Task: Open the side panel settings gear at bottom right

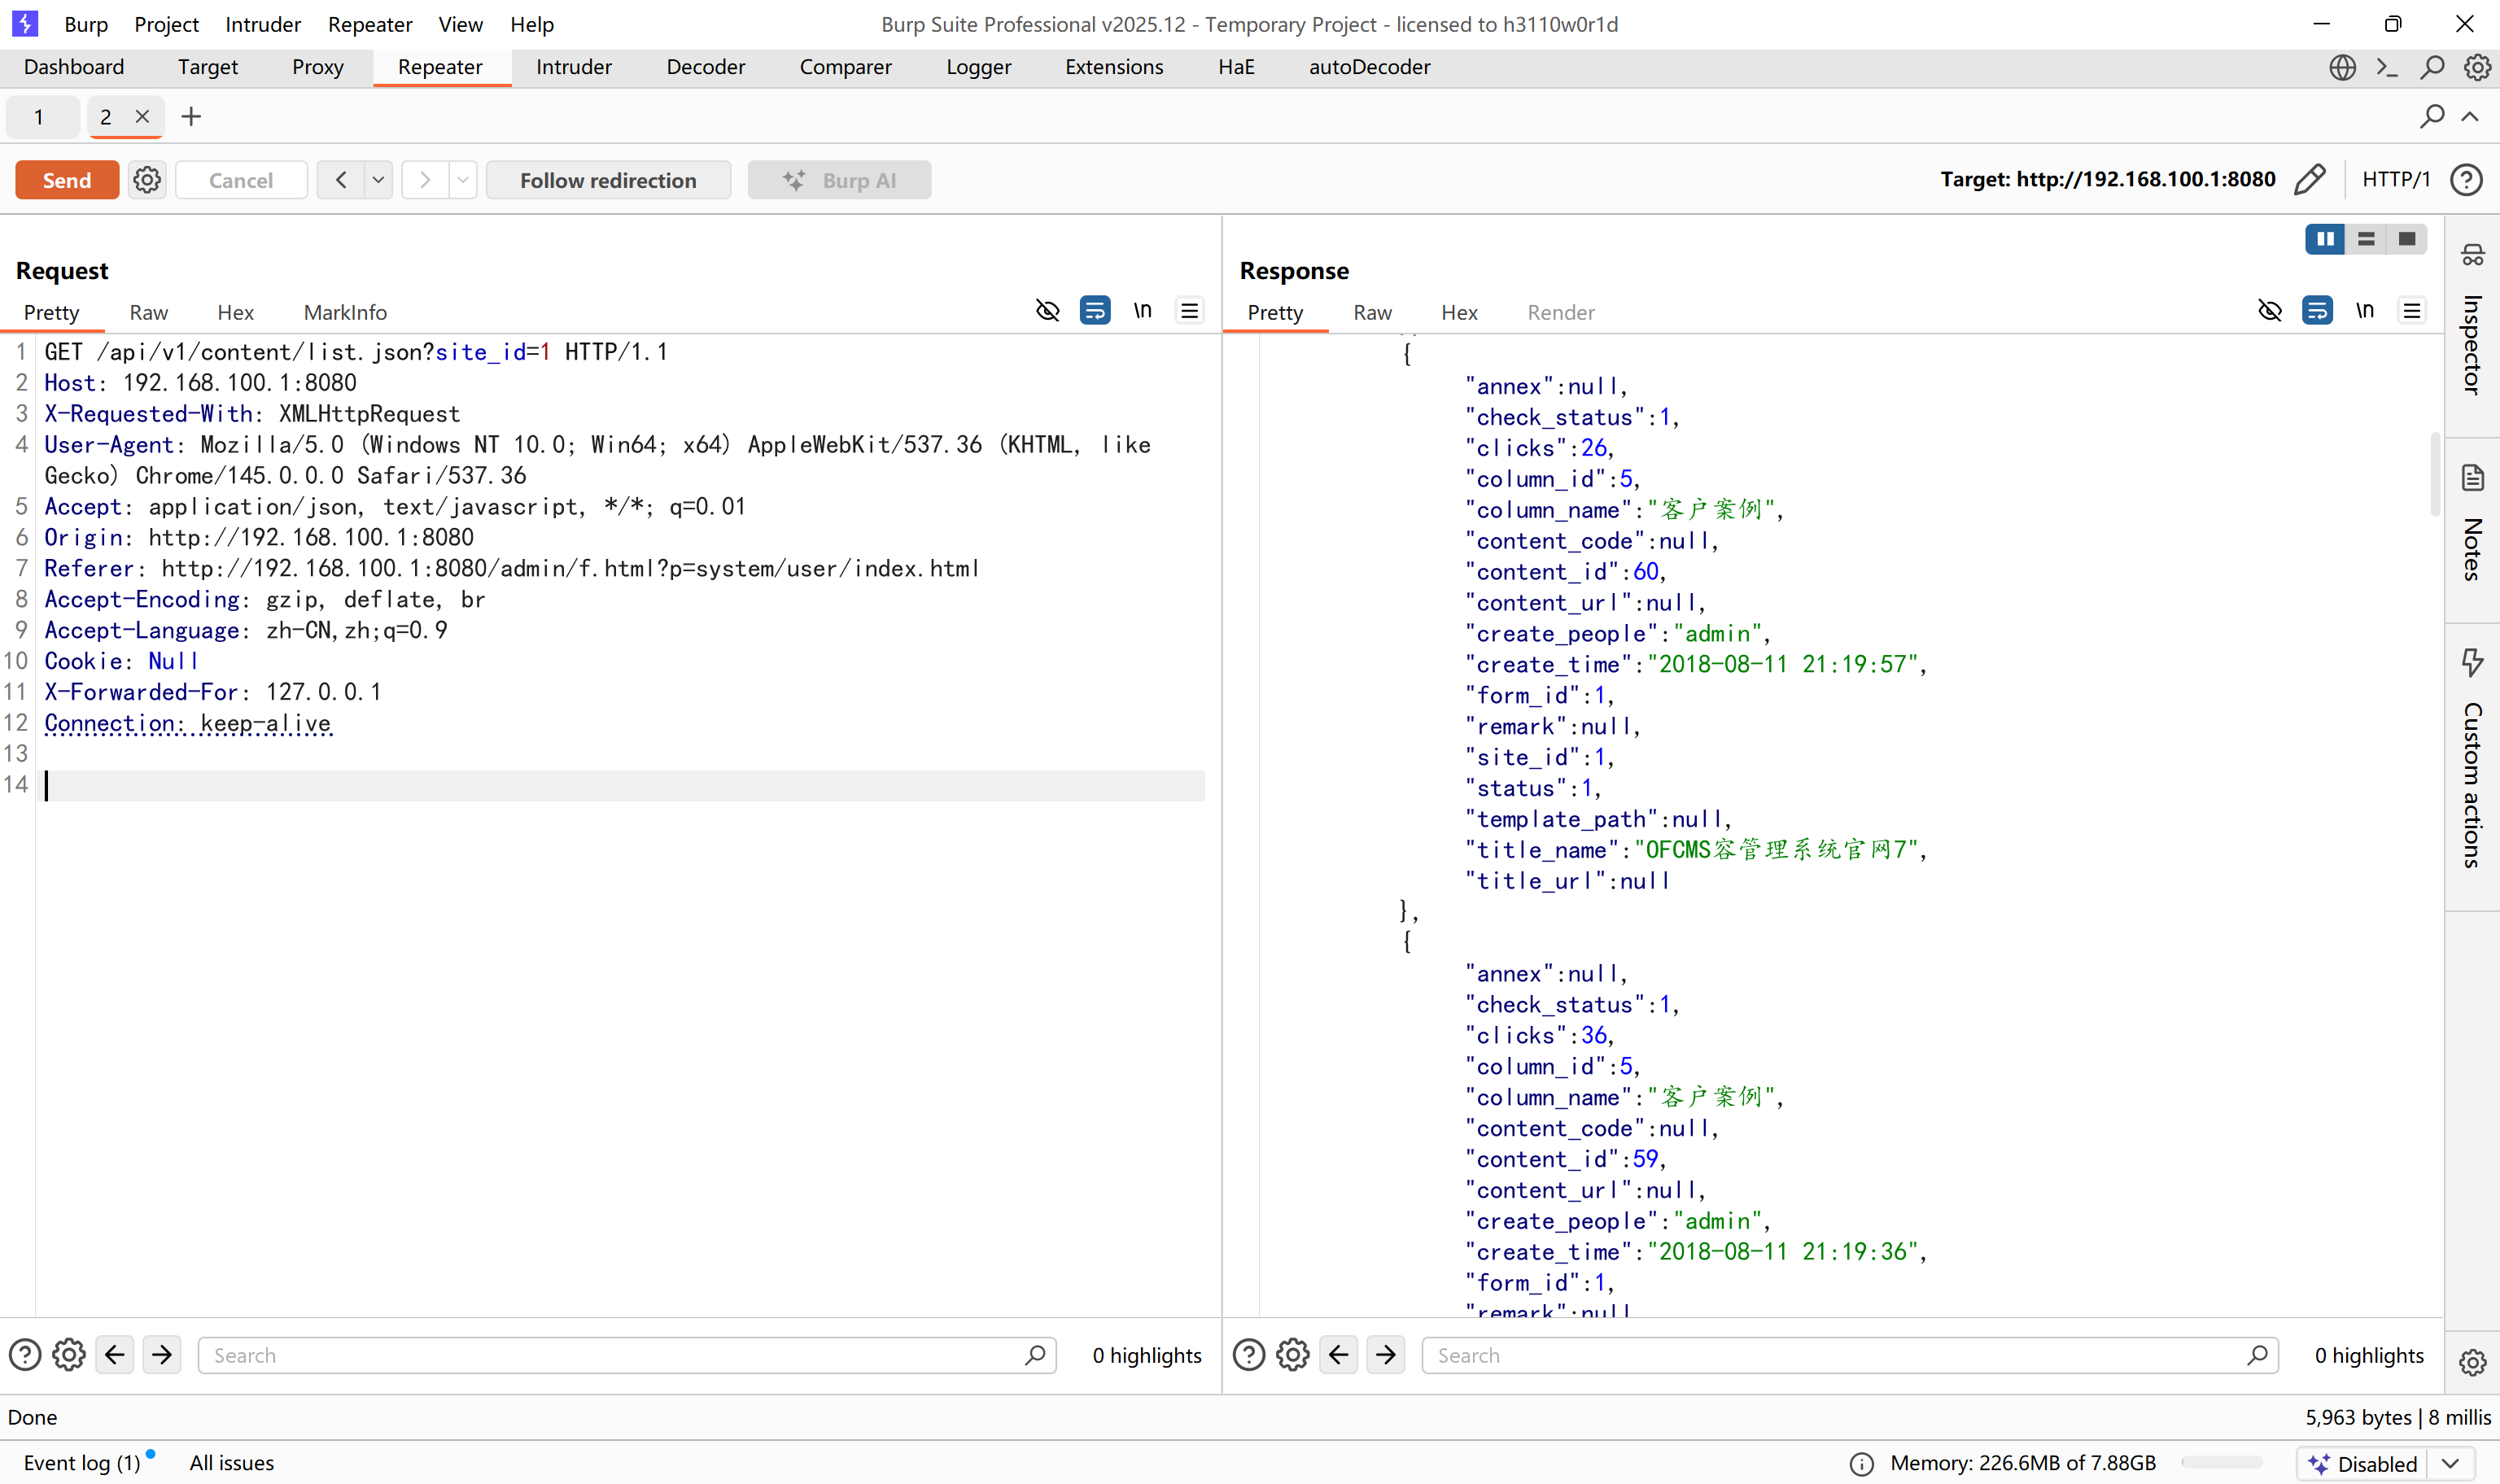Action: (x=2472, y=1362)
